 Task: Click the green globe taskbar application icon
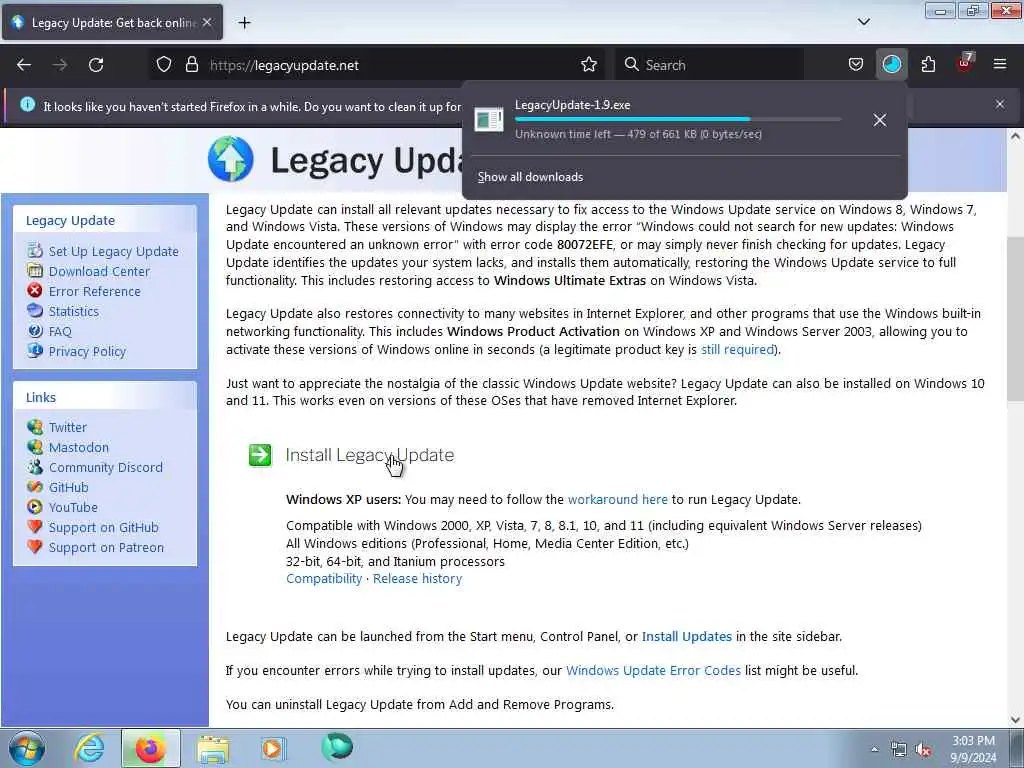[x=337, y=747]
